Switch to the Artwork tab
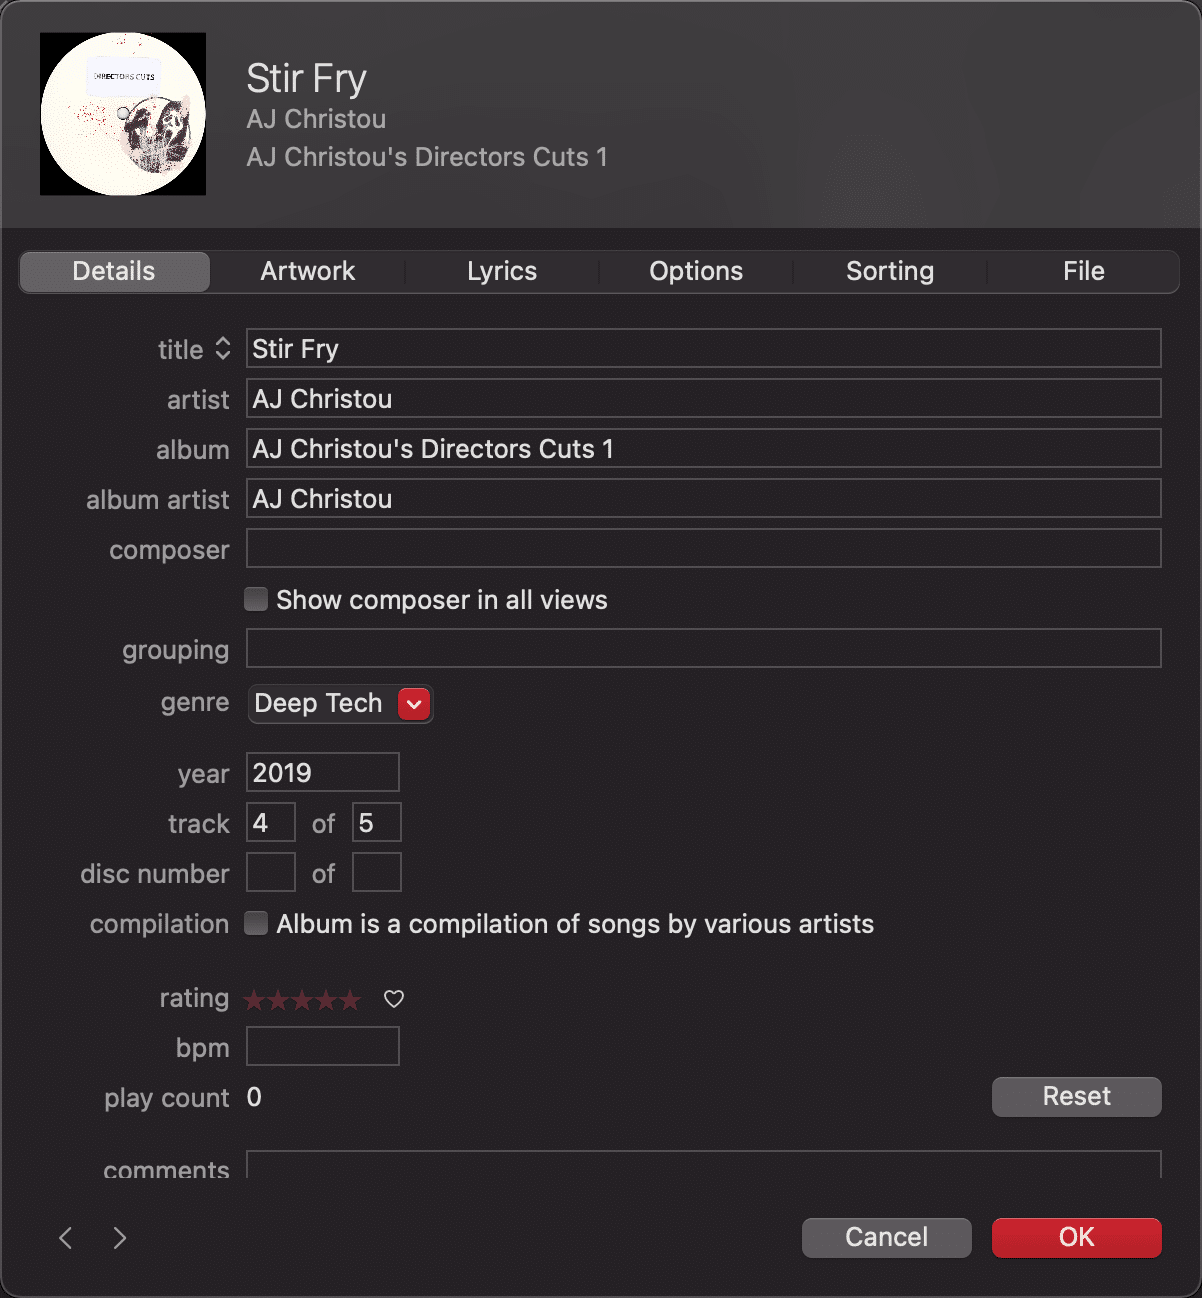1202x1298 pixels. pos(308,271)
